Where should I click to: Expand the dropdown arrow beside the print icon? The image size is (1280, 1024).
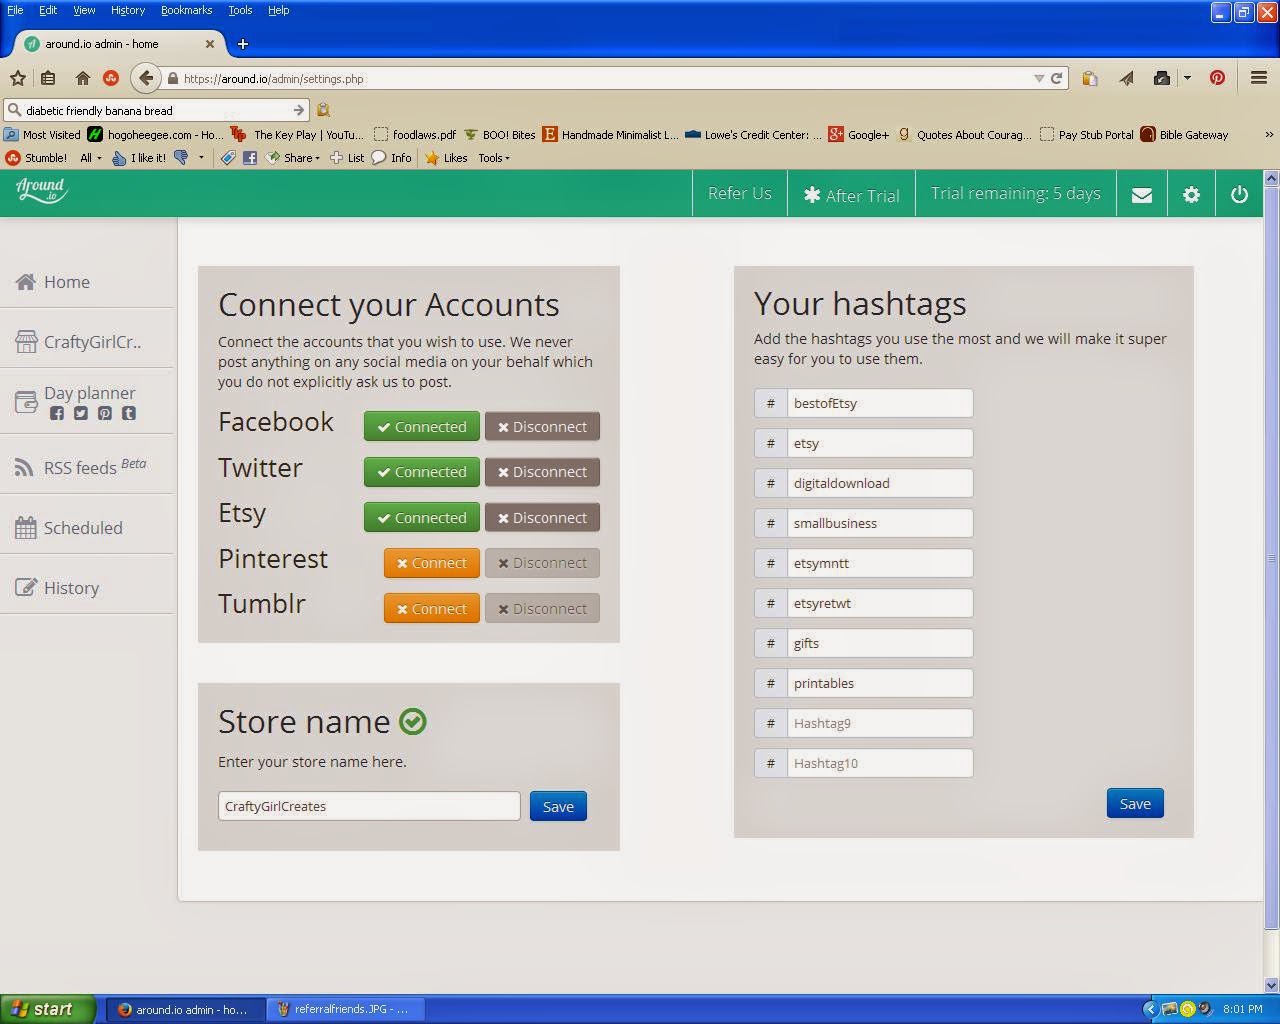(x=1187, y=78)
